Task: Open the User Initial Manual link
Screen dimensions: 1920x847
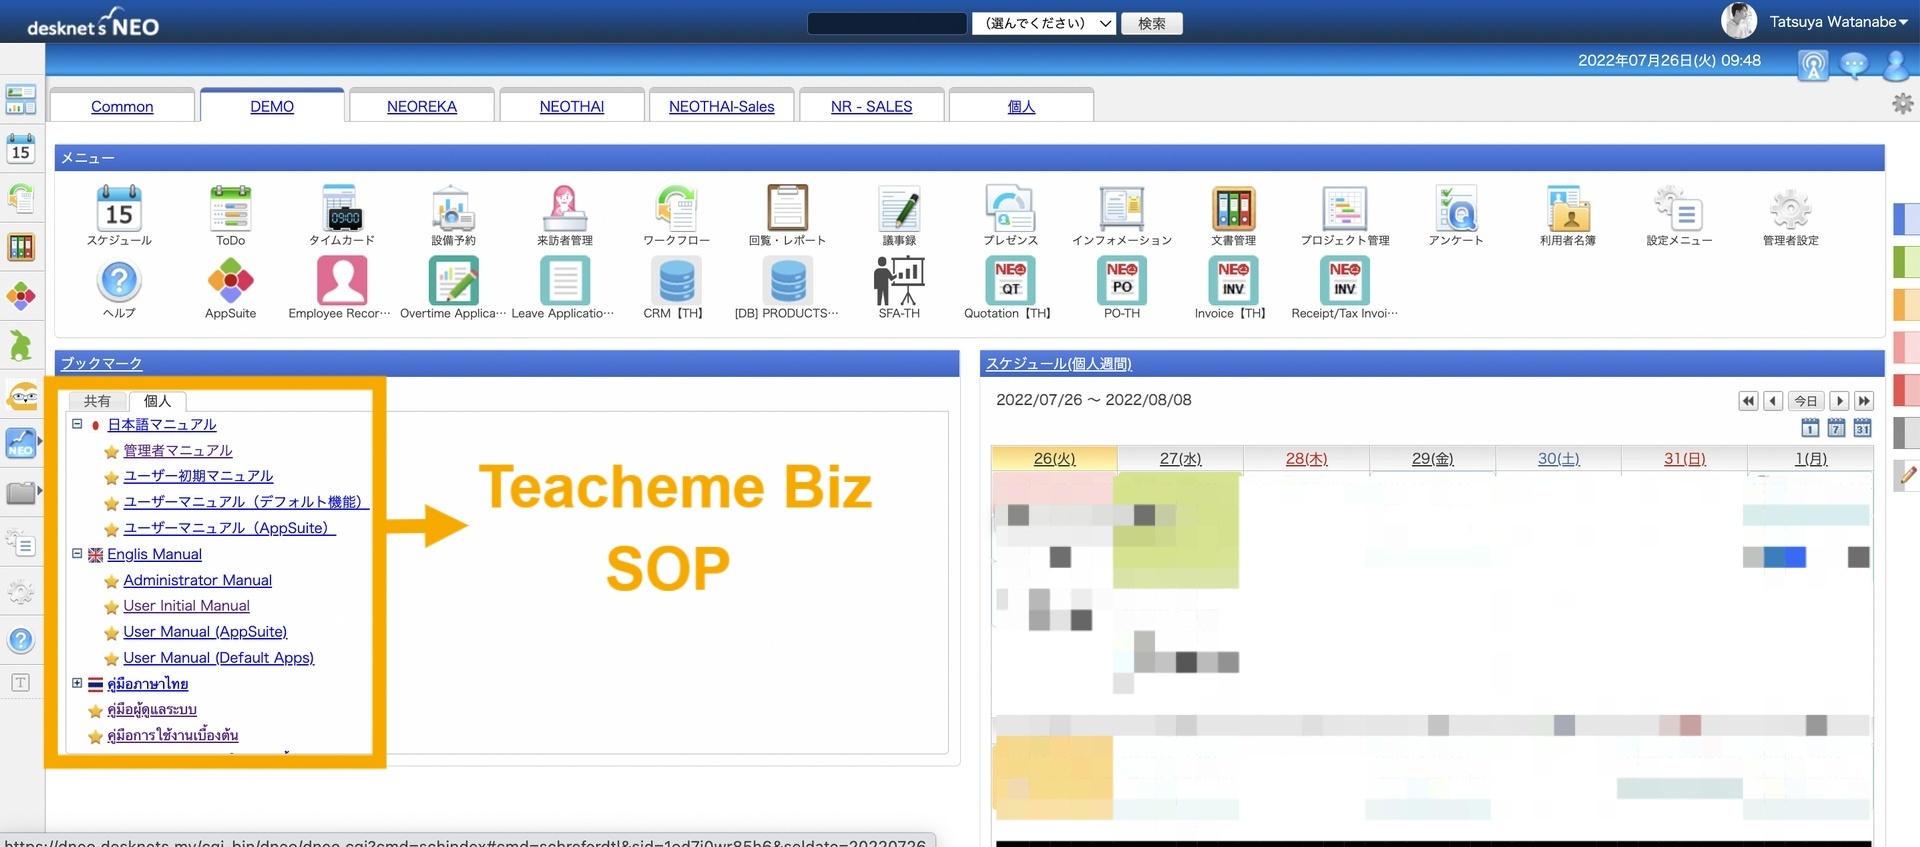Action: tap(186, 605)
